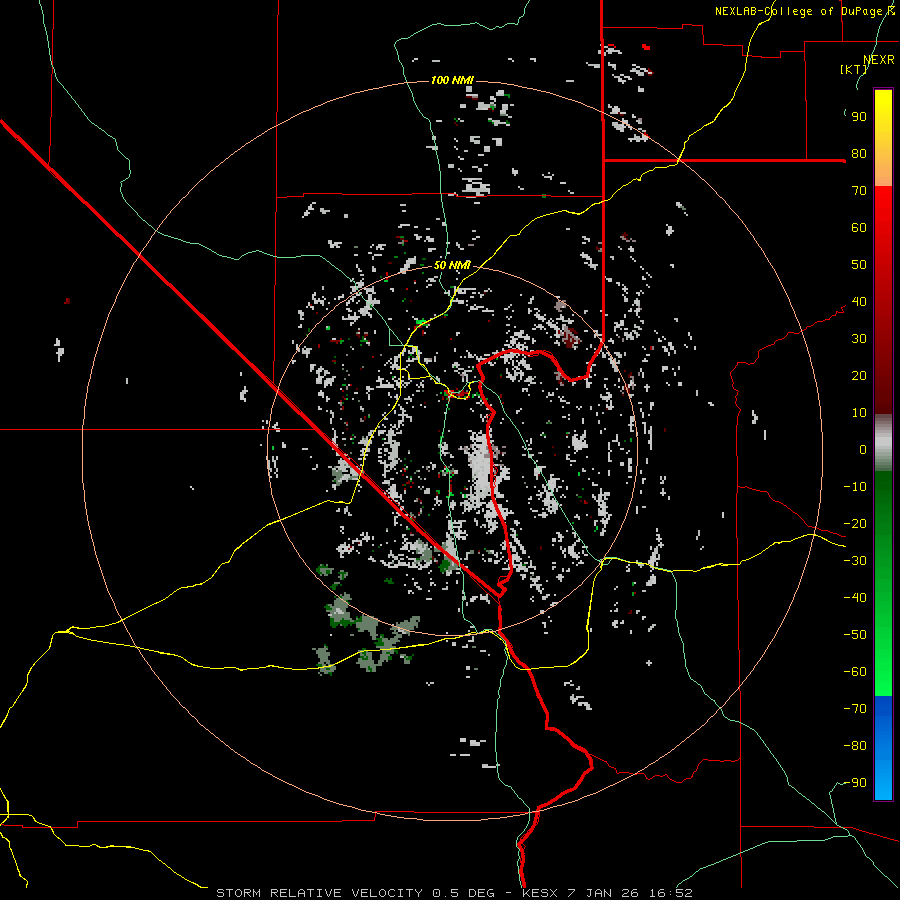Click the red segment of the color bar
Viewport: 900px width, 900px height.
[883, 300]
